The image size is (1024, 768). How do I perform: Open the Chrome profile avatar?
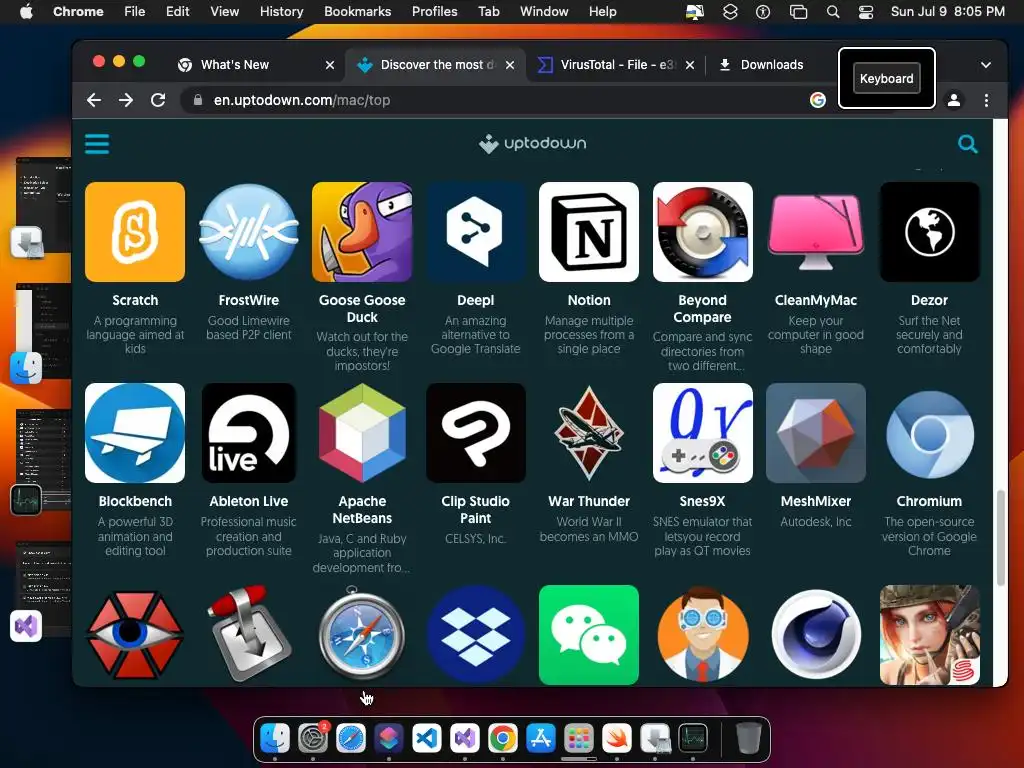coord(954,100)
